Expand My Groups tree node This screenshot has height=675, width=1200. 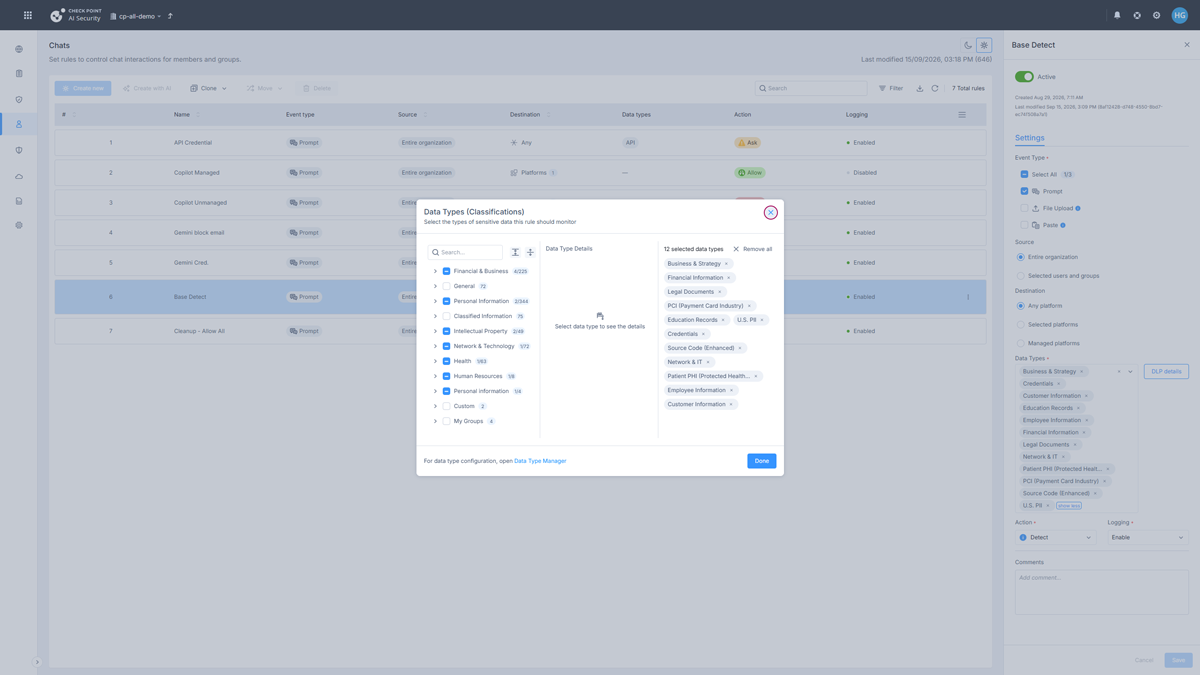click(x=435, y=421)
